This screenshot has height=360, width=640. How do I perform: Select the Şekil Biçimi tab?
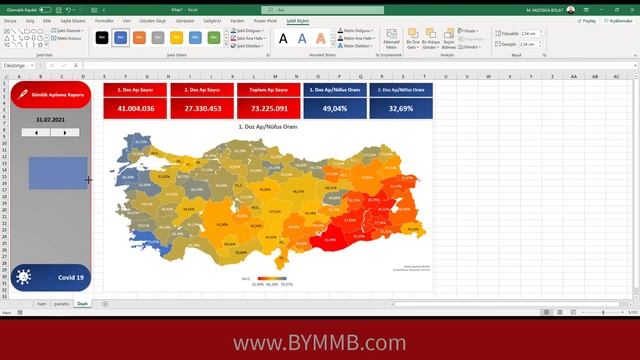[298, 21]
